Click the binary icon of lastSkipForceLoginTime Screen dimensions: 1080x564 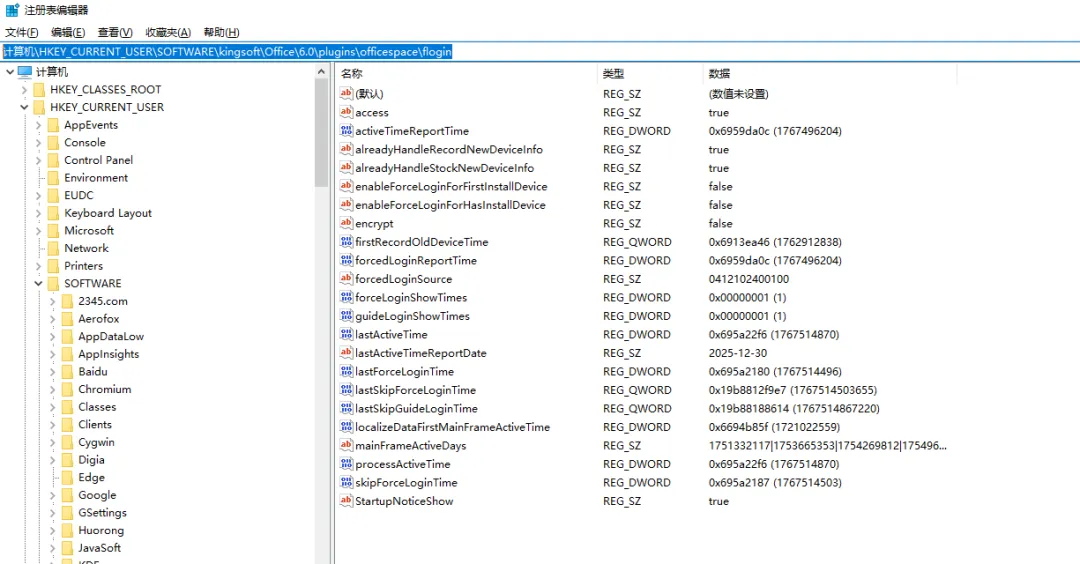[x=346, y=390]
